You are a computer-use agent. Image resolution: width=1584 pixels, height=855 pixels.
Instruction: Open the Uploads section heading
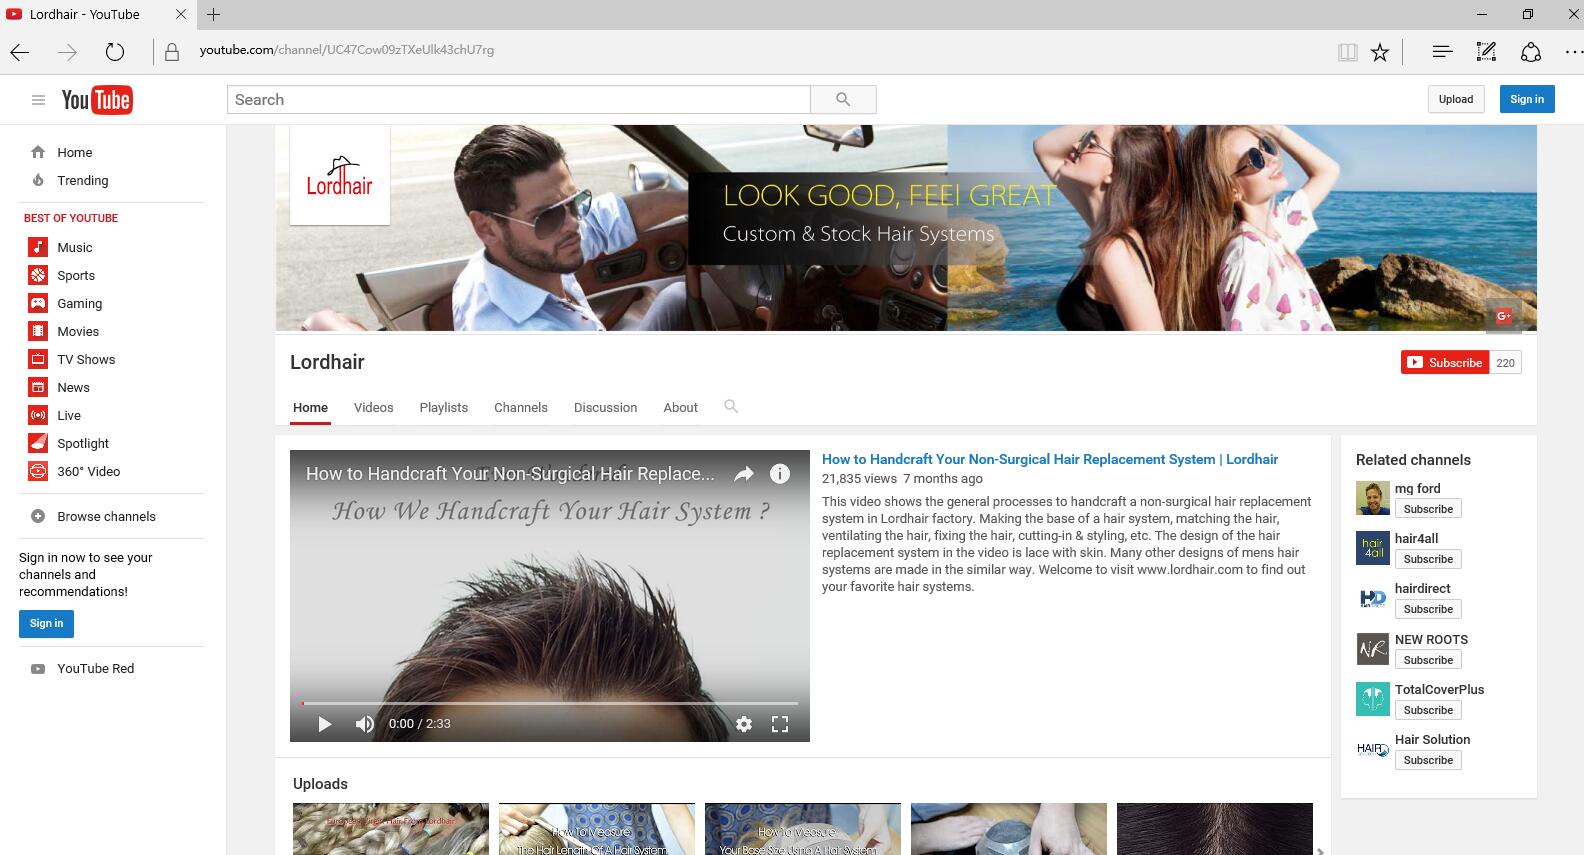320,784
